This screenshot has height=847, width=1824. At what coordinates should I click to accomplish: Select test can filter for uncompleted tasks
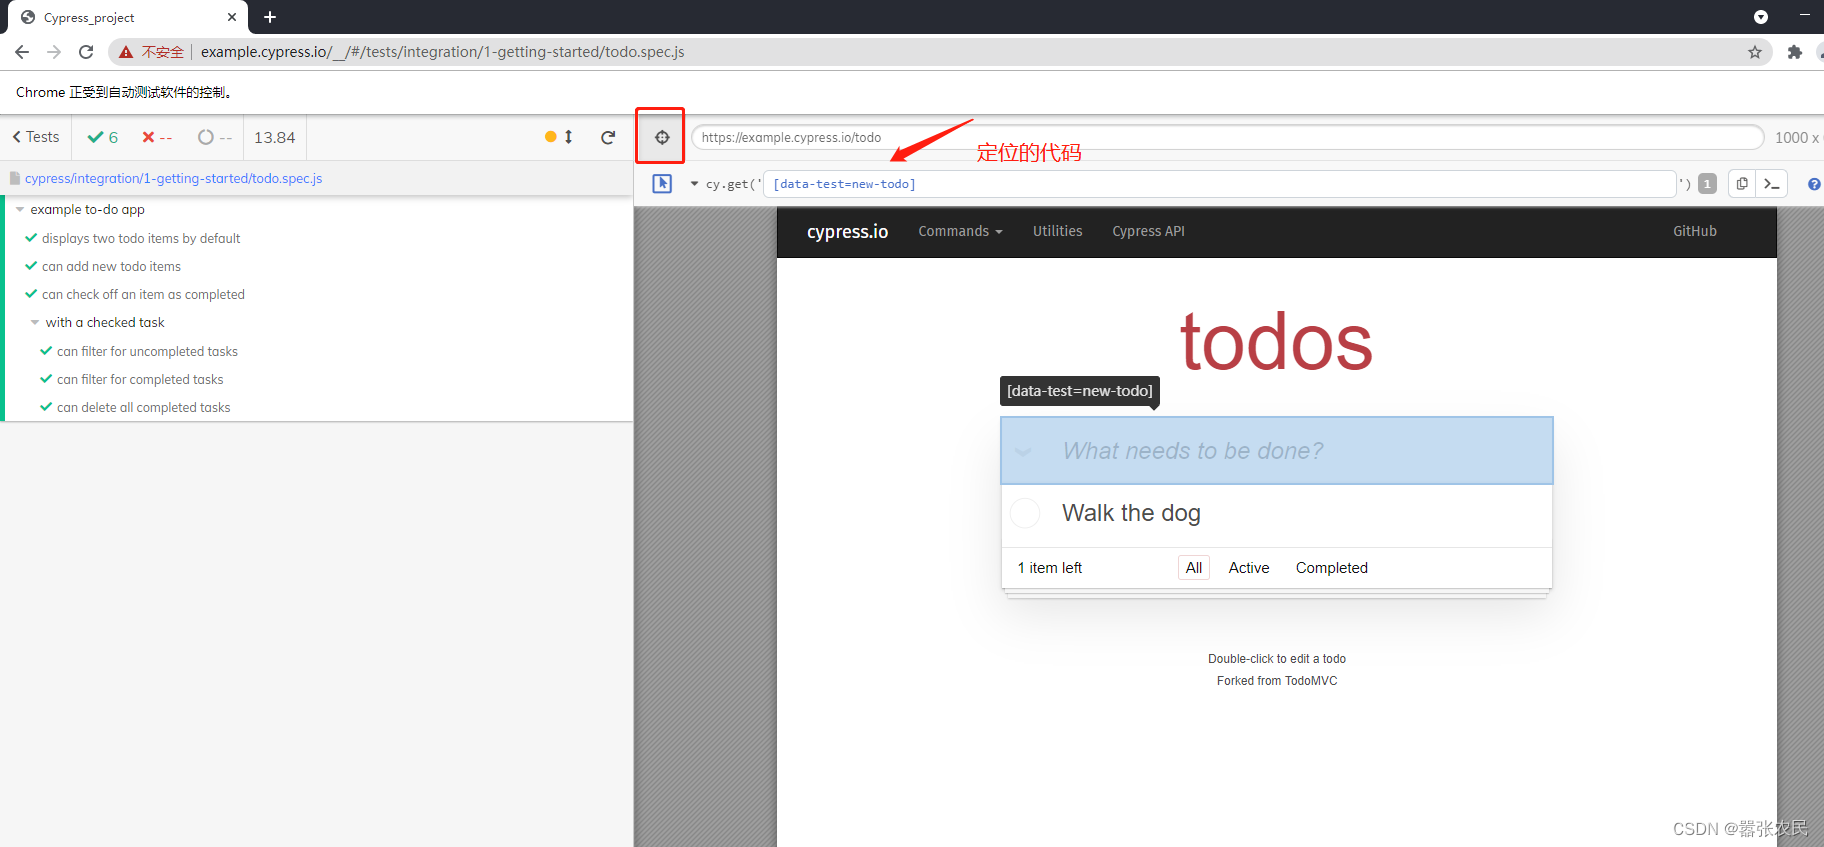[147, 351]
